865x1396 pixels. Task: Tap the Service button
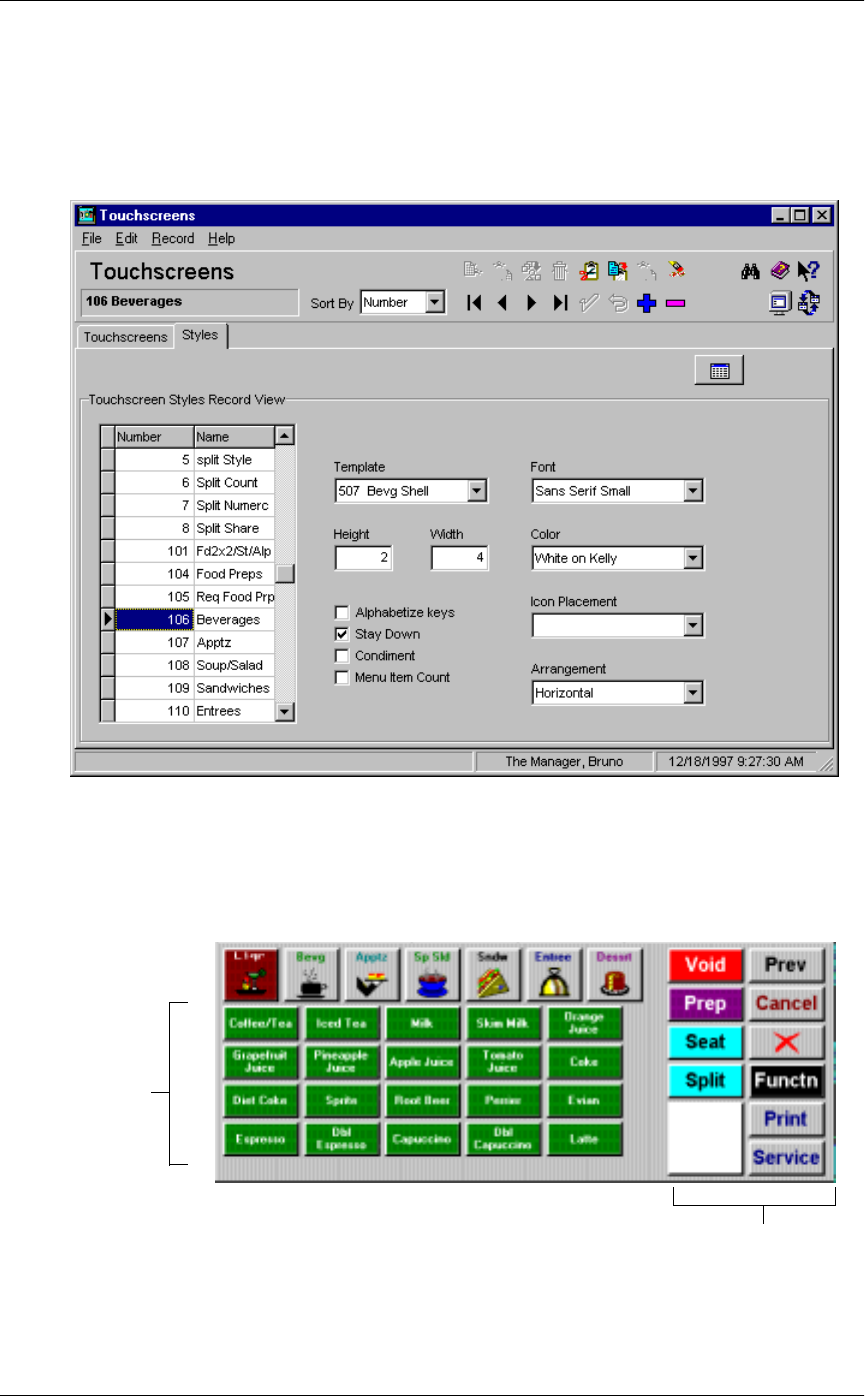[x=787, y=1157]
